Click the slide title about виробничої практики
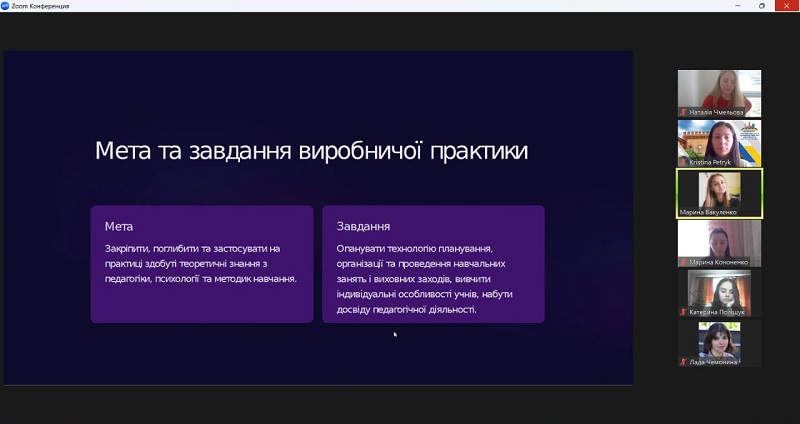This screenshot has width=800, height=424. [x=311, y=151]
